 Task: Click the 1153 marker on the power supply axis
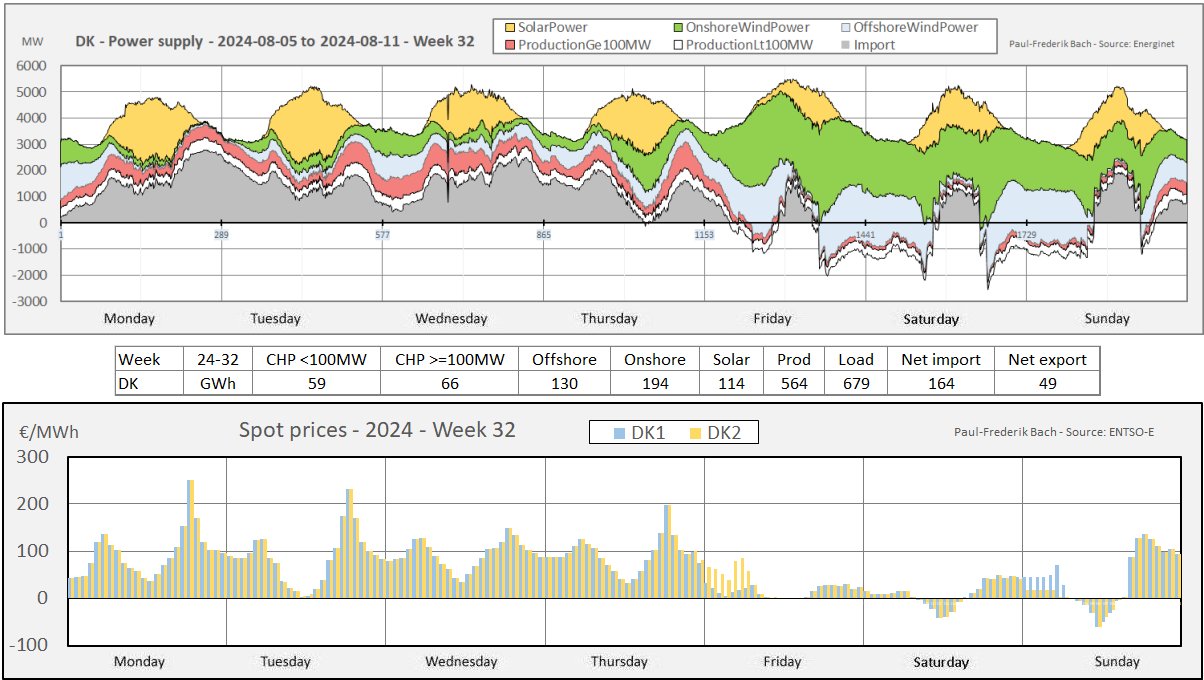click(704, 235)
